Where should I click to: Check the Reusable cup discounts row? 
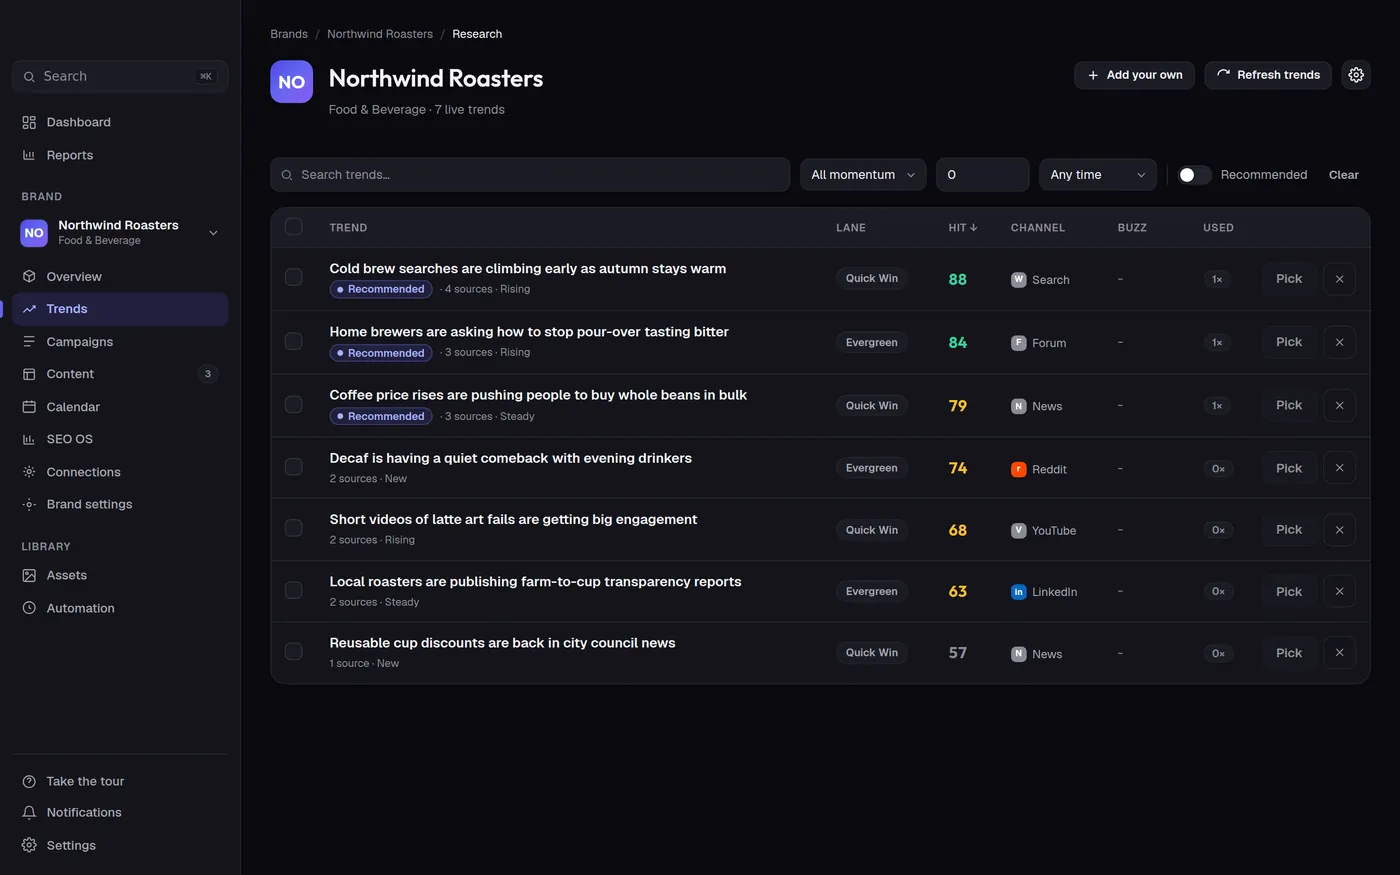coord(293,652)
